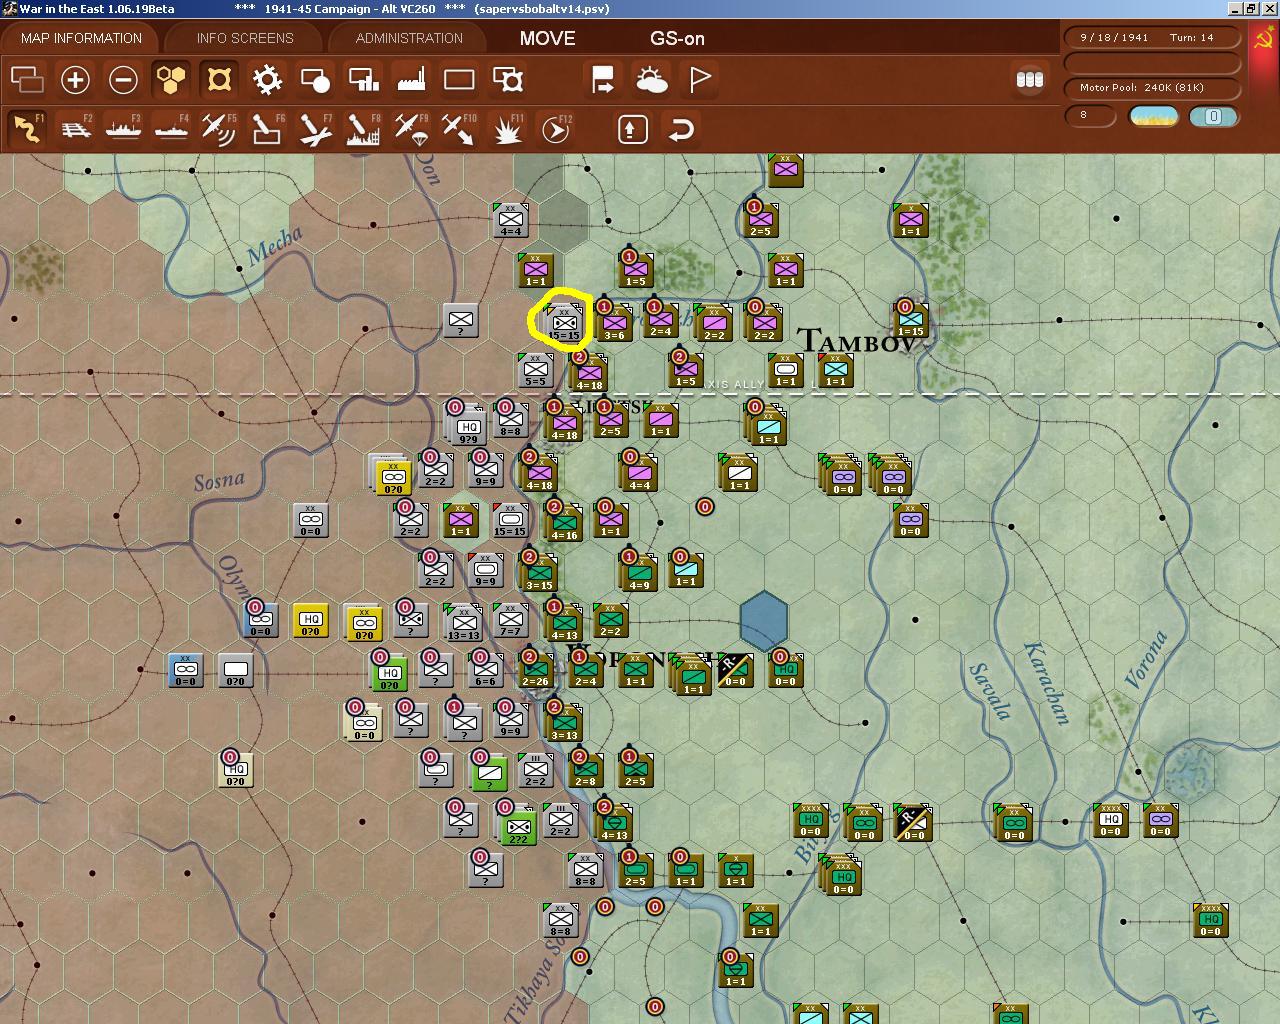Screen dimensions: 1280x1024
Task: Click the blue-and-yellow weather swatch
Action: click(x=1153, y=116)
